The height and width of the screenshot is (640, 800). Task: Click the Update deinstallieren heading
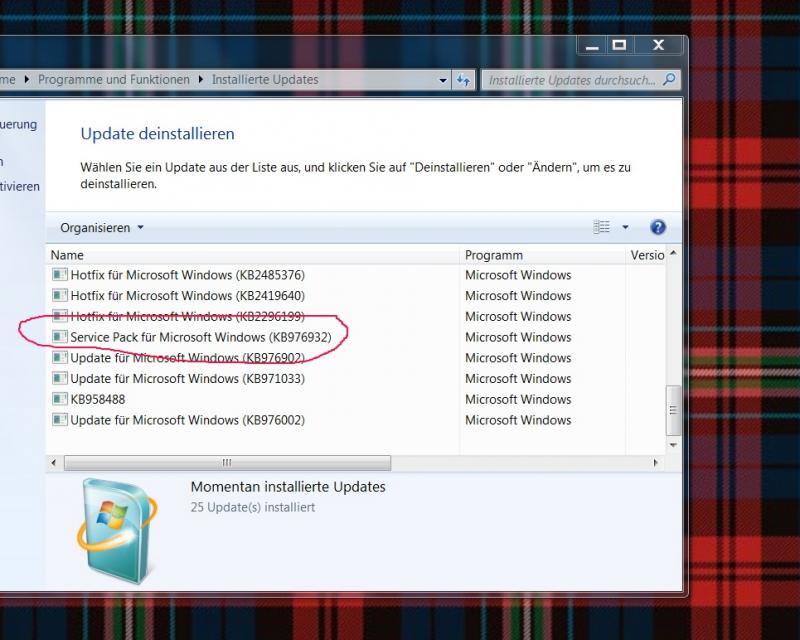[x=158, y=134]
